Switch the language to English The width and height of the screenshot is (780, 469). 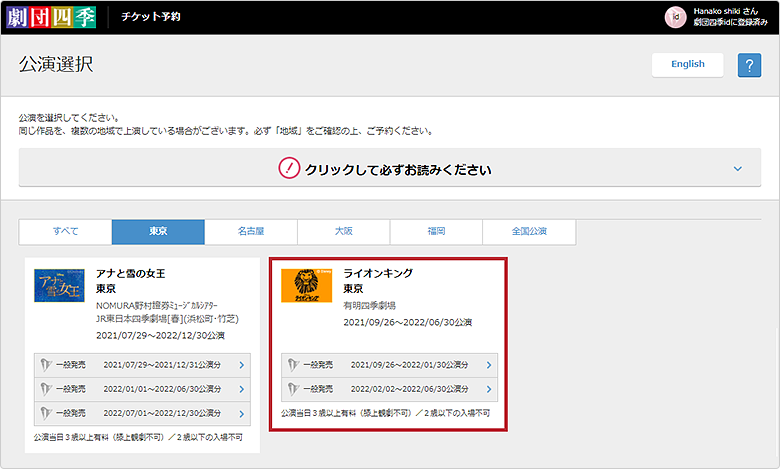[687, 64]
